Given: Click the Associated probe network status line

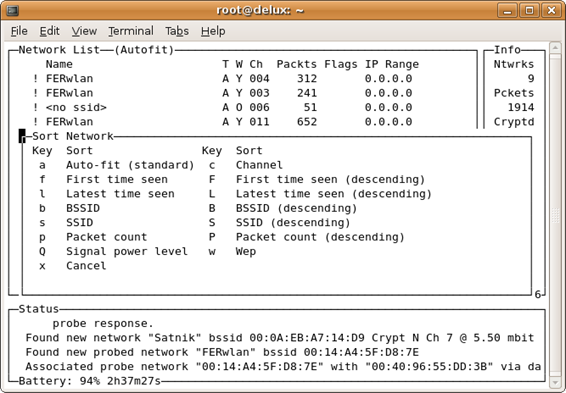Looking at the screenshot, I should tap(283, 367).
